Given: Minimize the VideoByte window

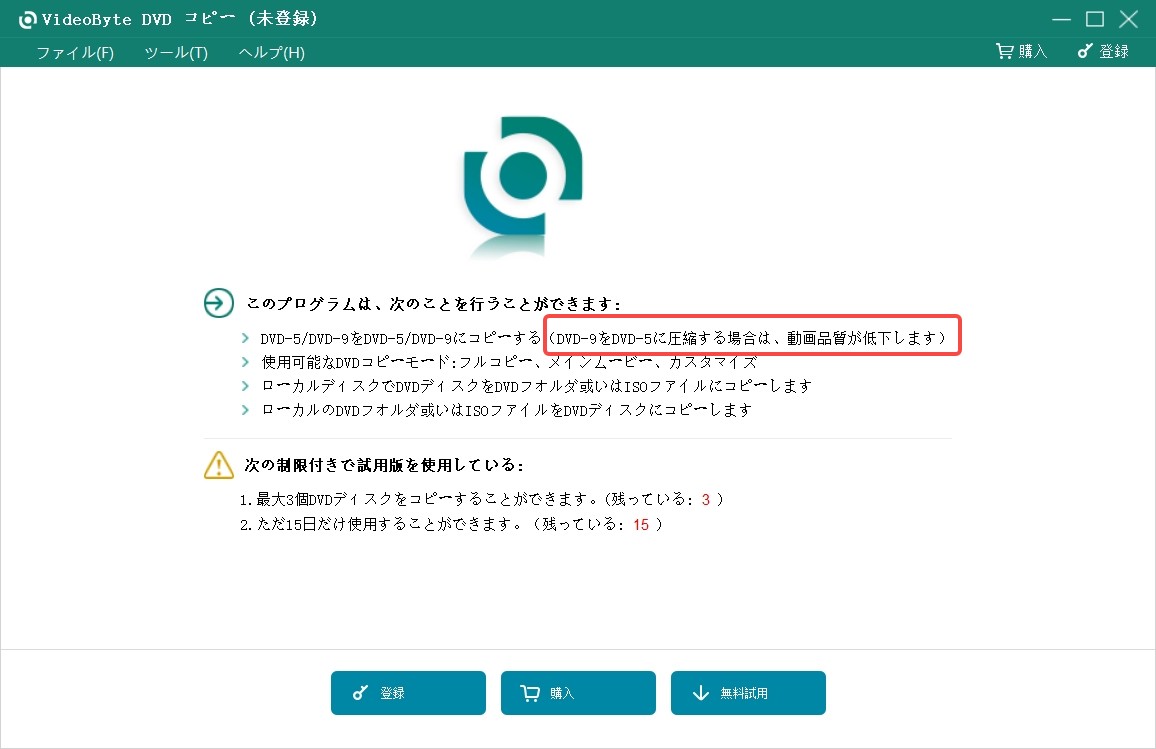Looking at the screenshot, I should click(x=1061, y=19).
